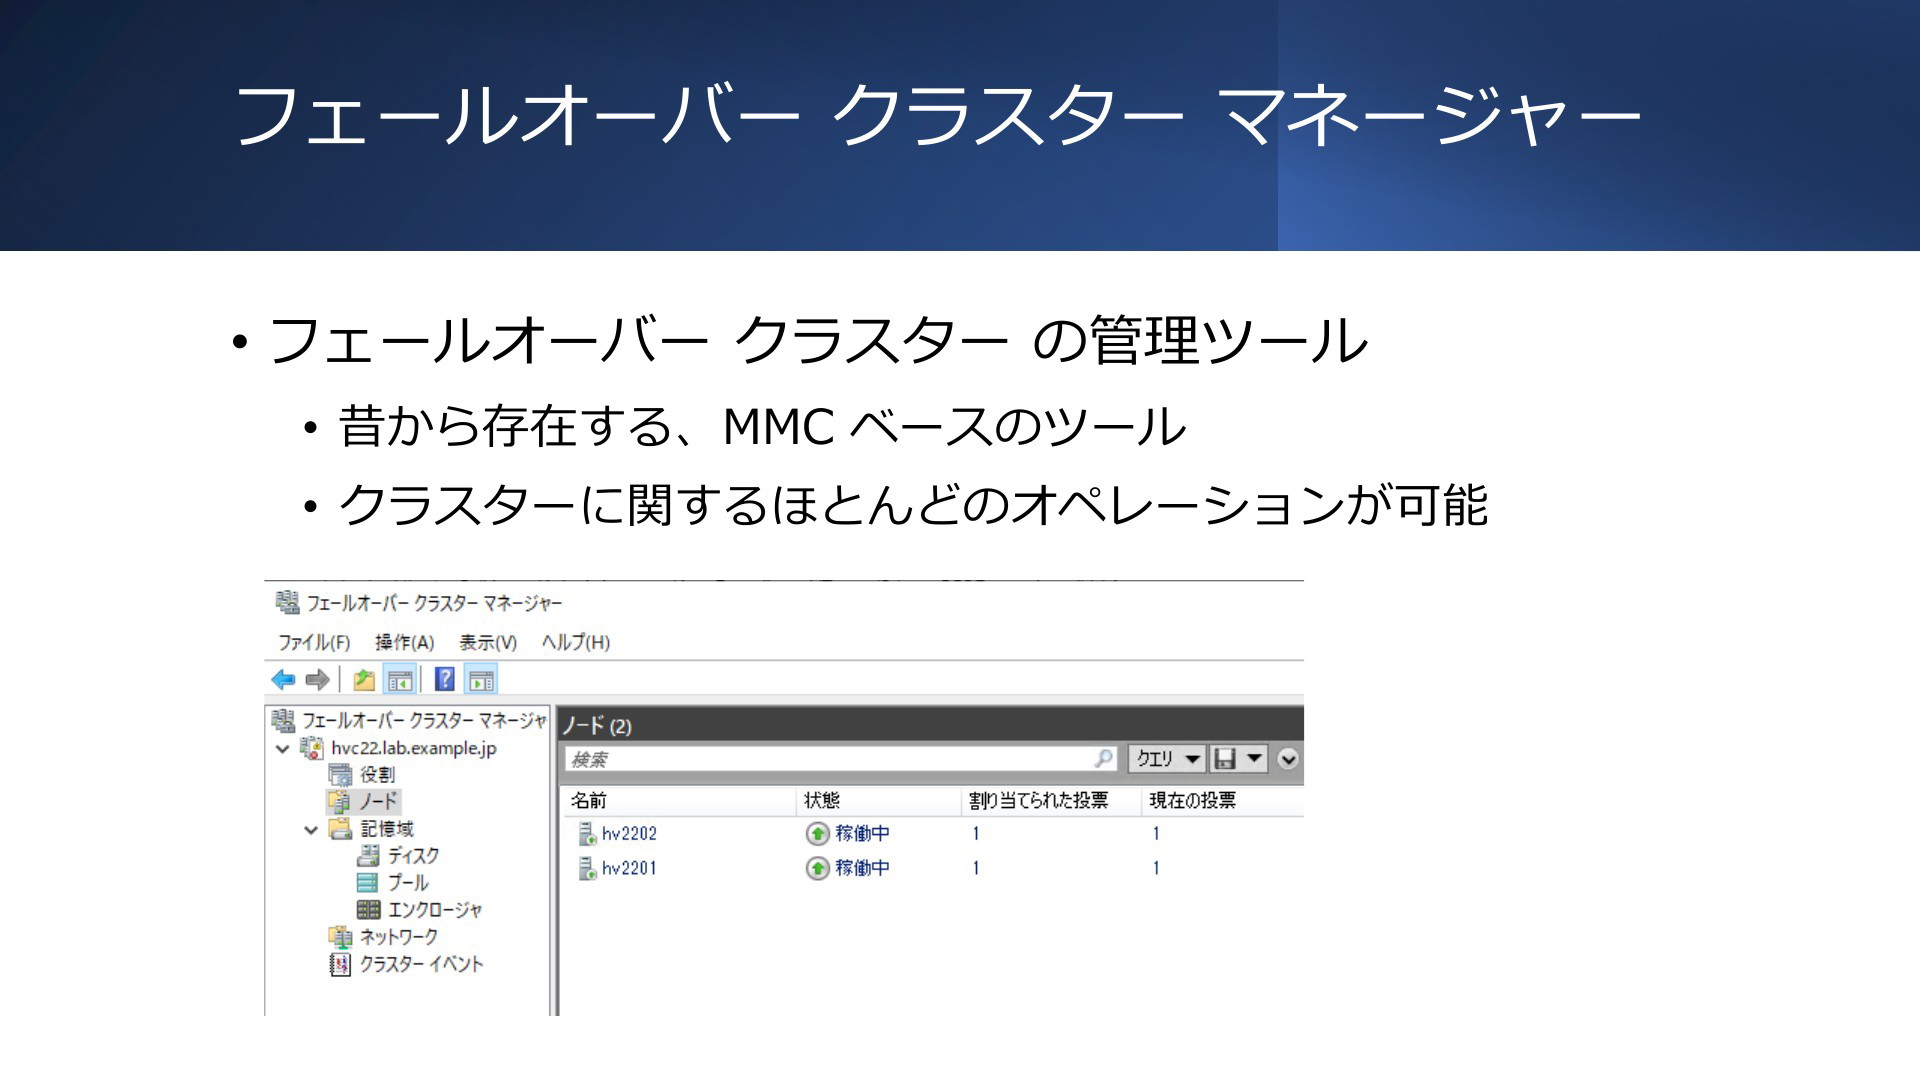This screenshot has width=1920, height=1080.
Task: Select ノード in the tree
Action: click(x=379, y=802)
